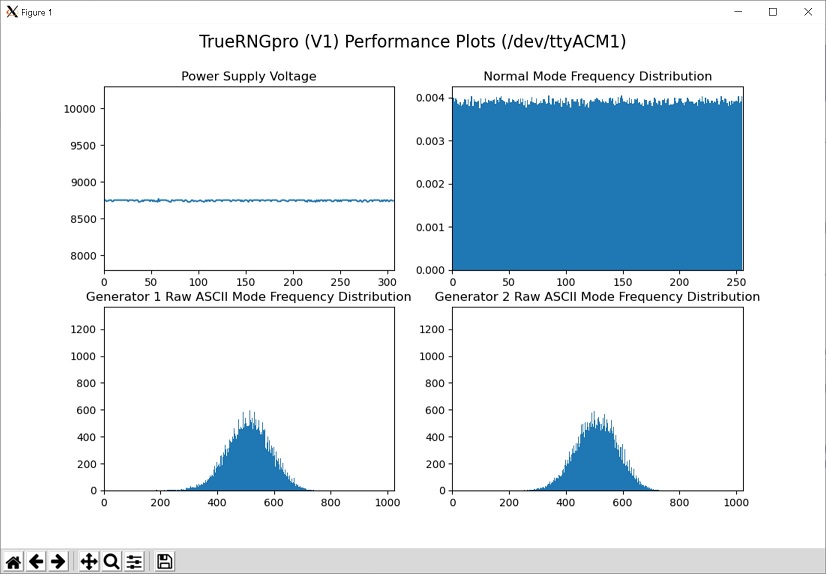Activate the Pan axes tool
Screen dimensions: 826x574
point(88,561)
